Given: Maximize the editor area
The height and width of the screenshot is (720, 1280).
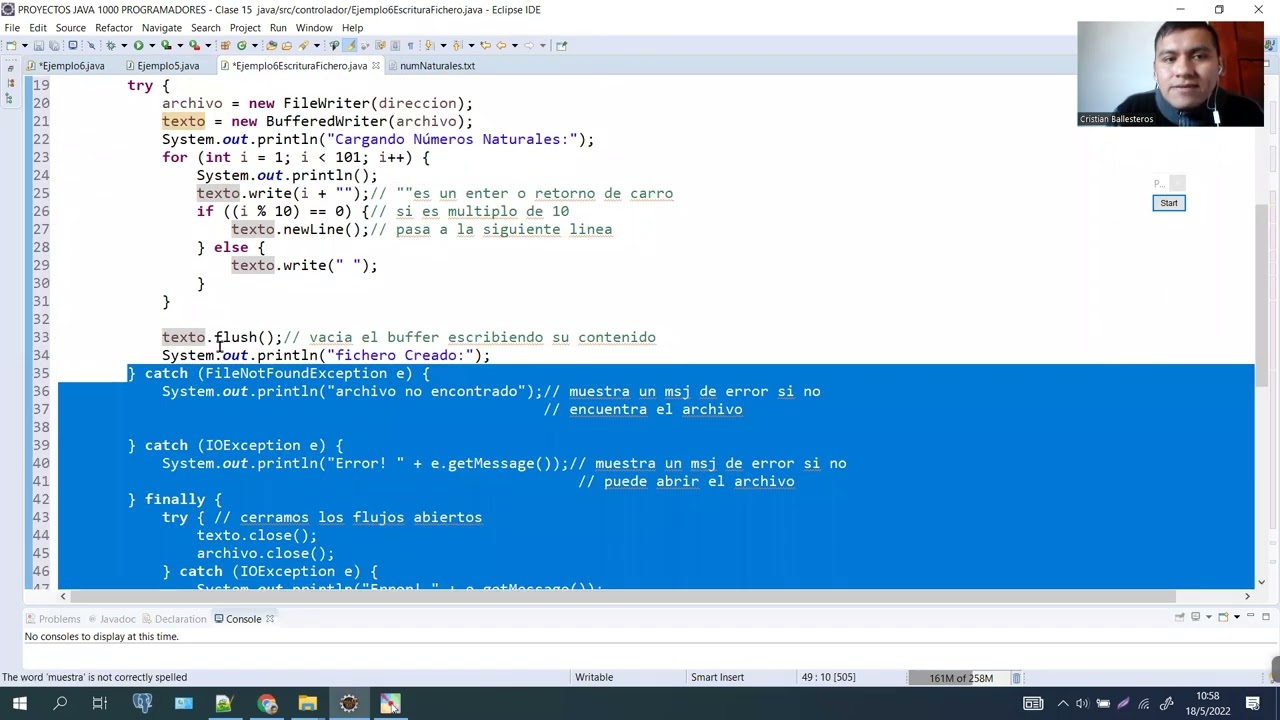Looking at the screenshot, I should coord(1266,66).
